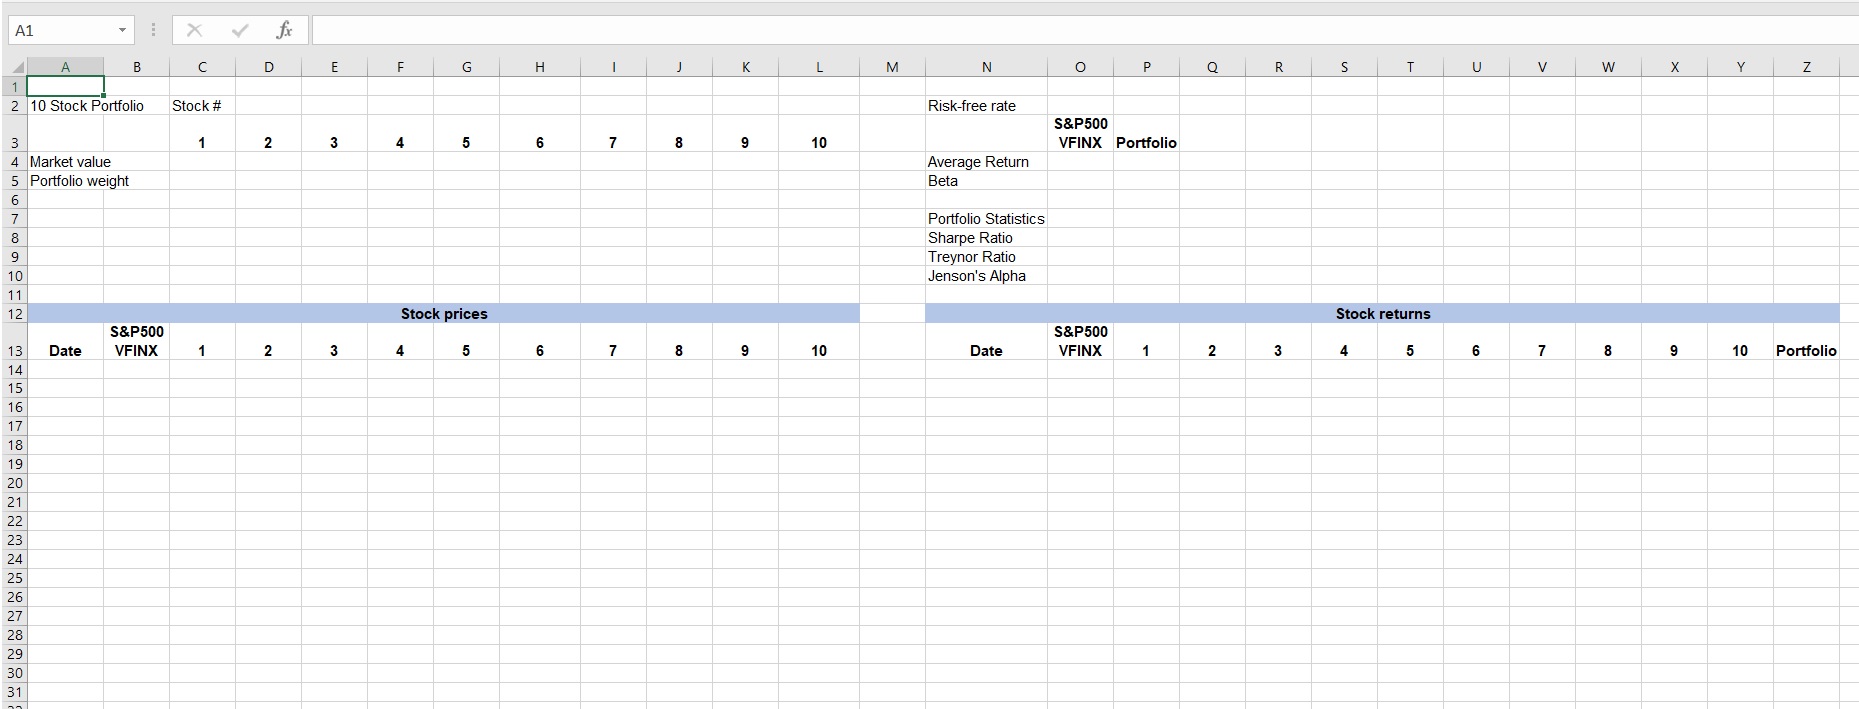Screen dimensions: 1859x709
Task: Select column Z header
Action: coord(1806,67)
